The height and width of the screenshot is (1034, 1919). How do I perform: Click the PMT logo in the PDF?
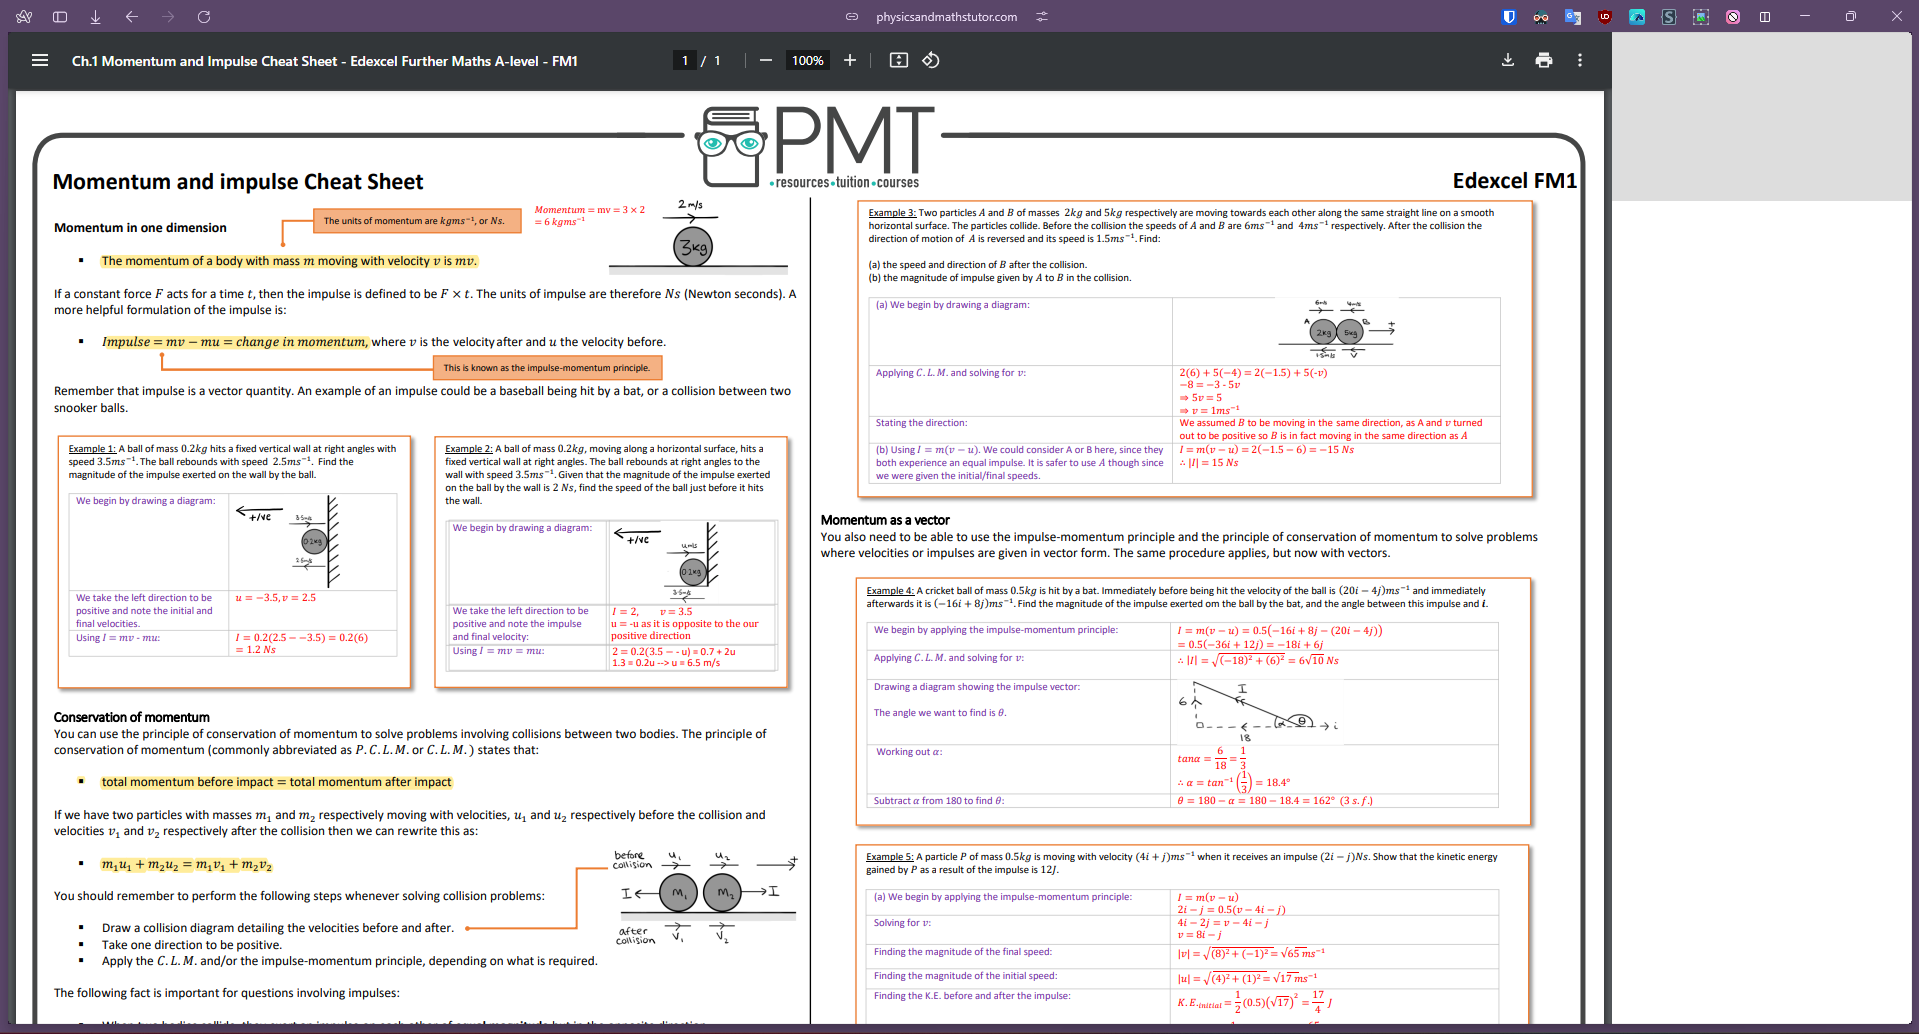(815, 147)
